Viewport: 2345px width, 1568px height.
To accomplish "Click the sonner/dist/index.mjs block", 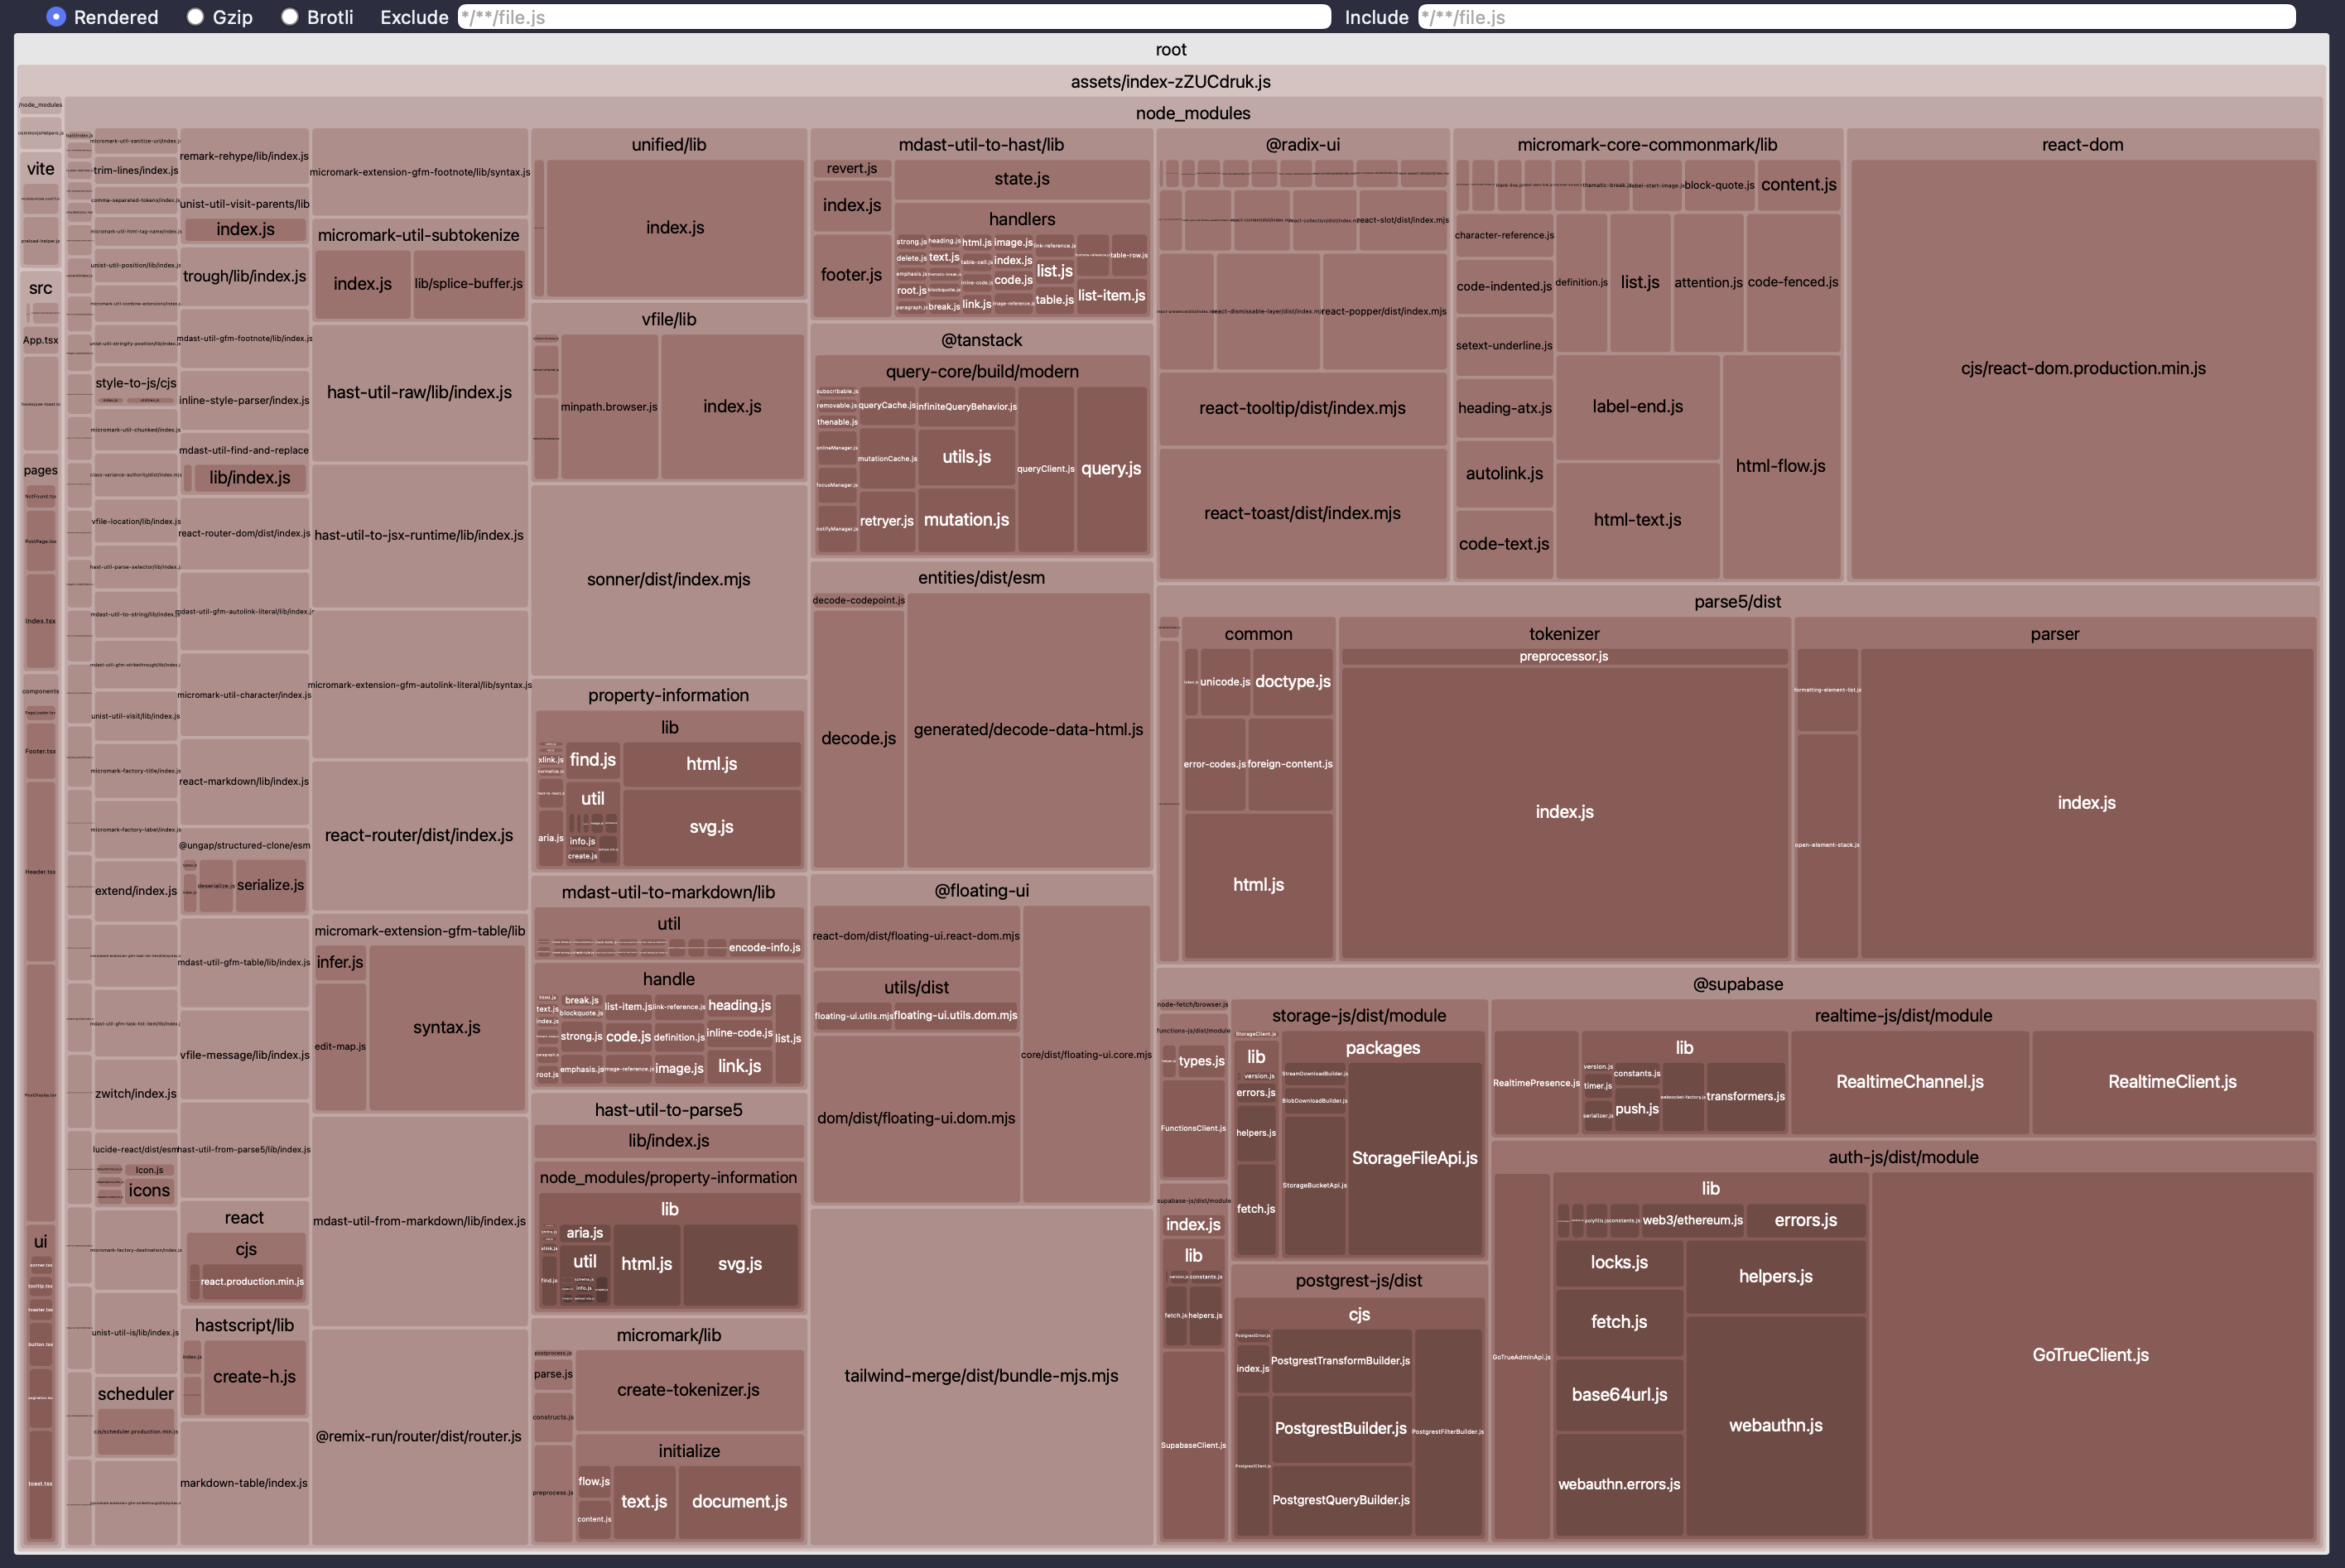I will pyautogui.click(x=668, y=580).
